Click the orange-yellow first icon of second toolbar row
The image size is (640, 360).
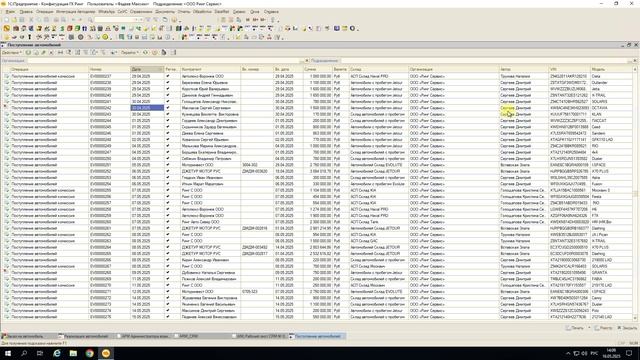(7, 29)
